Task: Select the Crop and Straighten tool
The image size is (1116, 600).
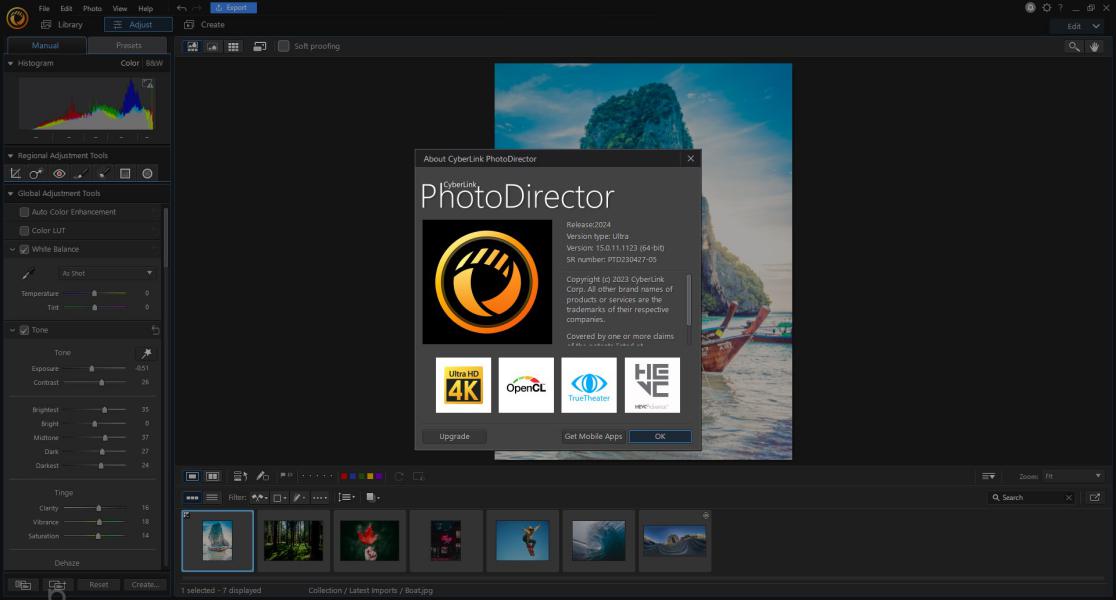Action: point(15,174)
